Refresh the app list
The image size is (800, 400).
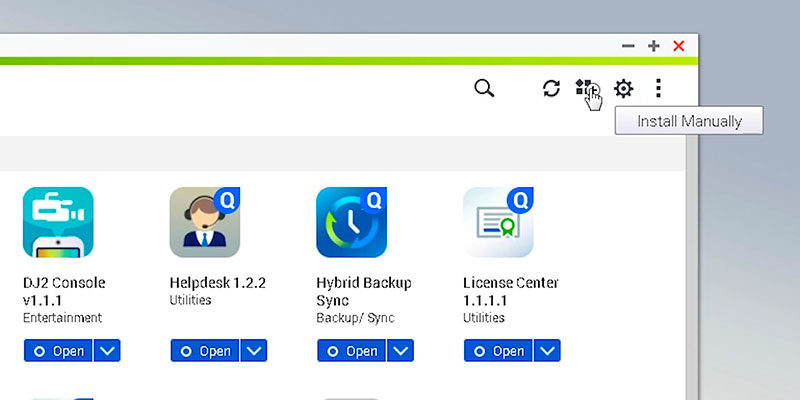click(551, 89)
